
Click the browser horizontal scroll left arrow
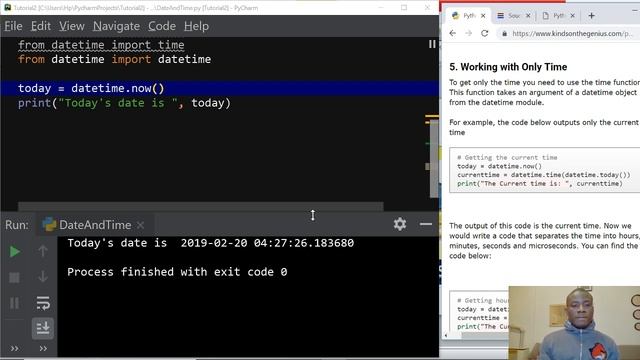446,336
